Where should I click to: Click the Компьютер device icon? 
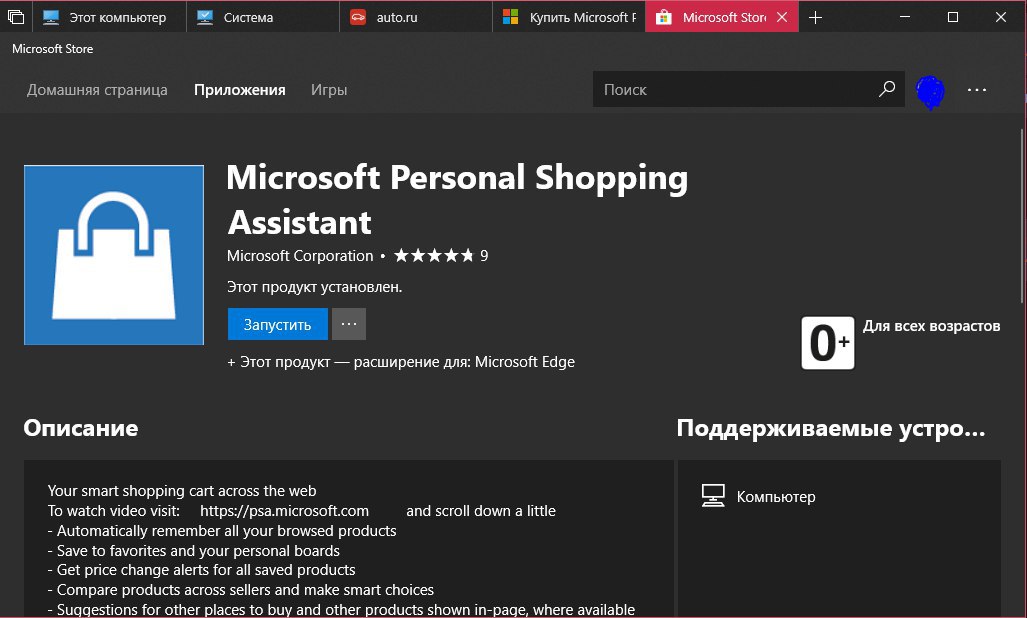[713, 496]
